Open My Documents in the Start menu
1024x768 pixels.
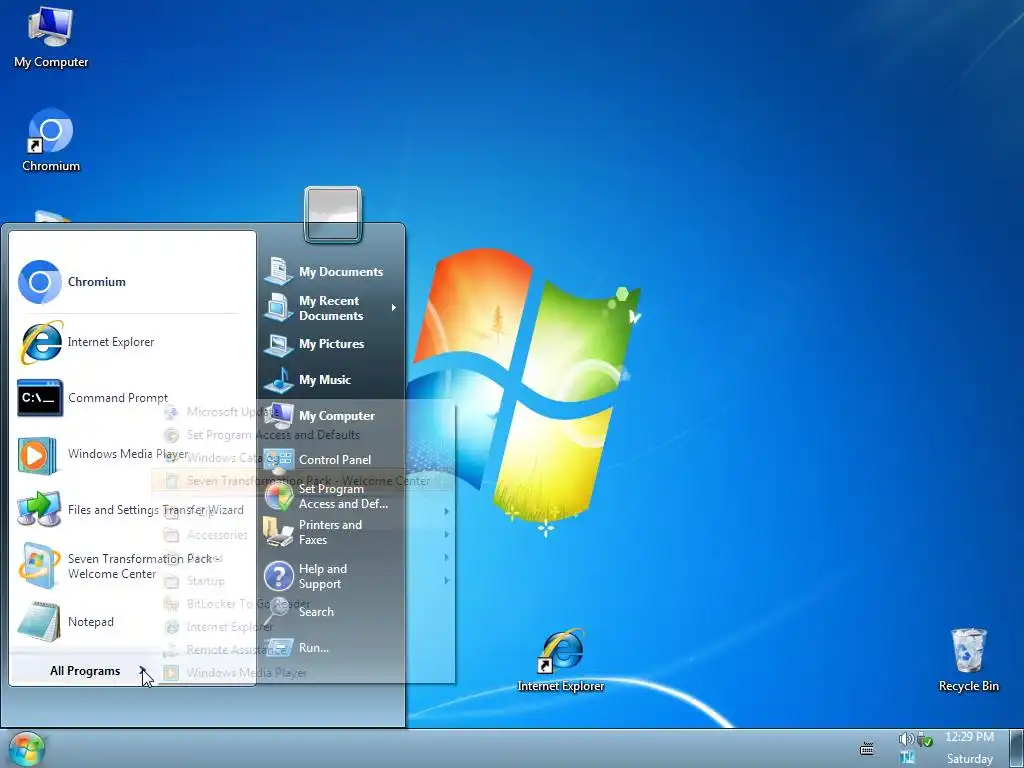coord(332,272)
